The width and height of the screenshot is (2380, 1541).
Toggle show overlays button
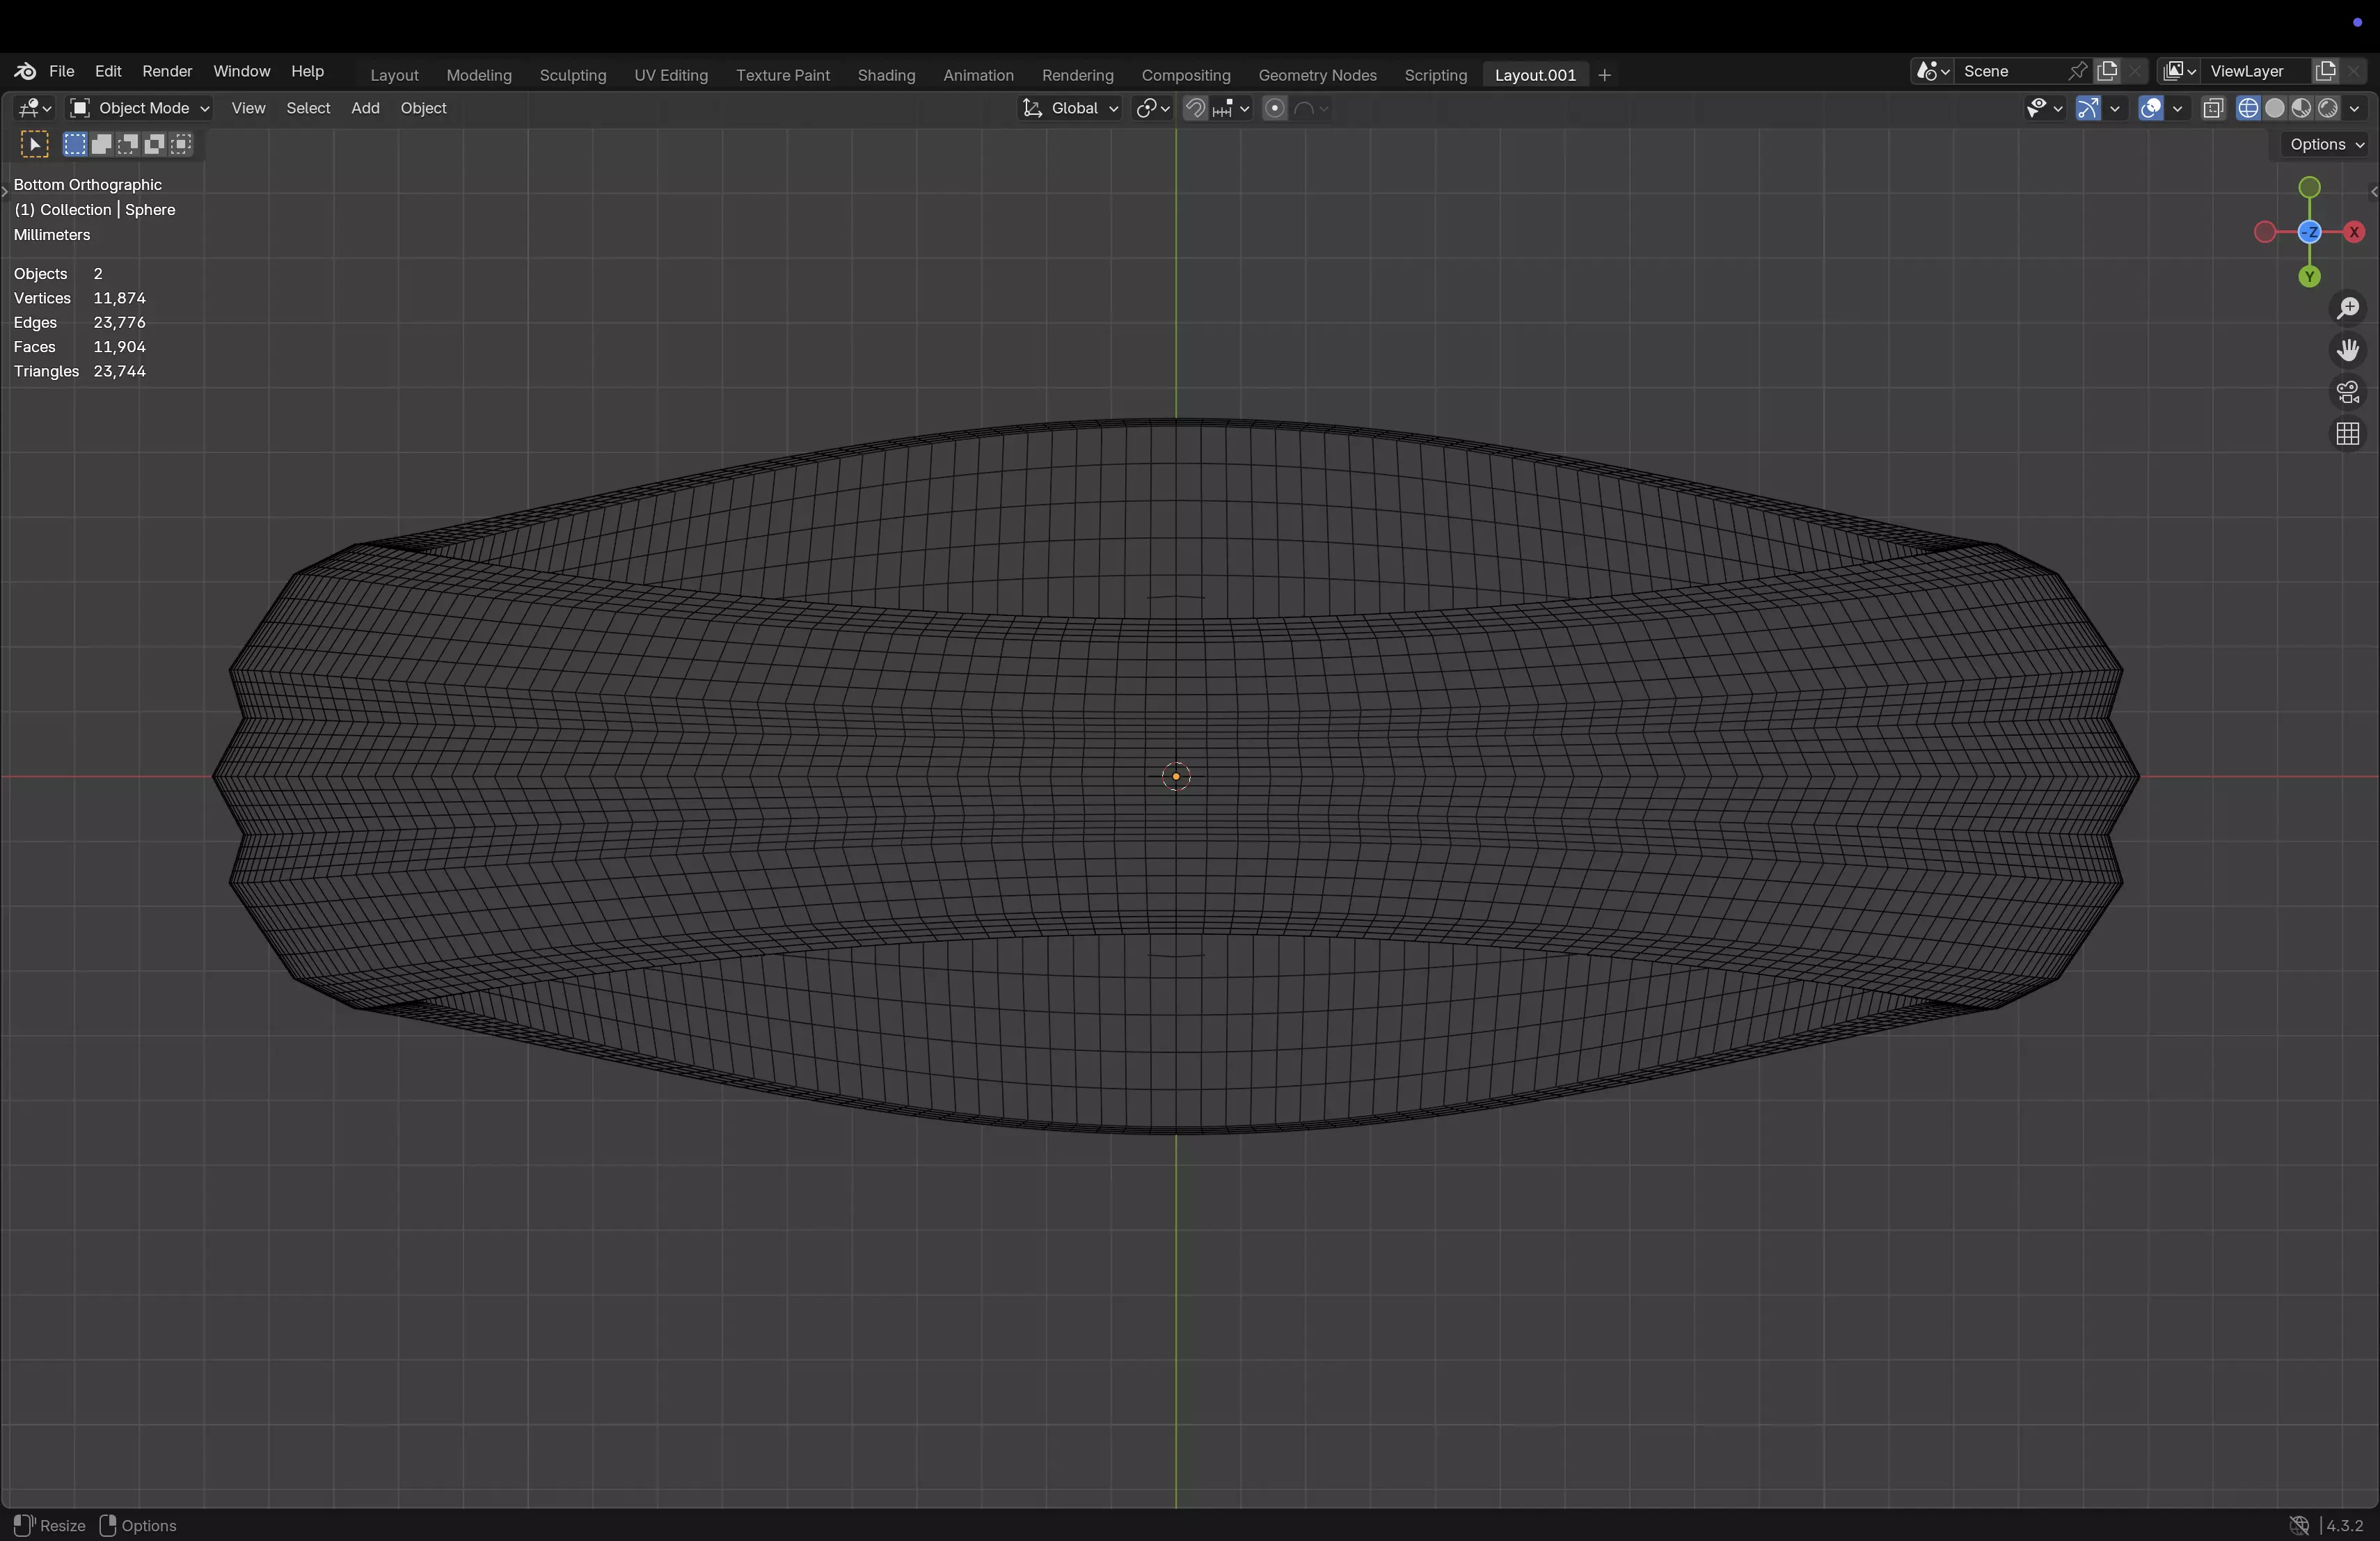[2150, 108]
